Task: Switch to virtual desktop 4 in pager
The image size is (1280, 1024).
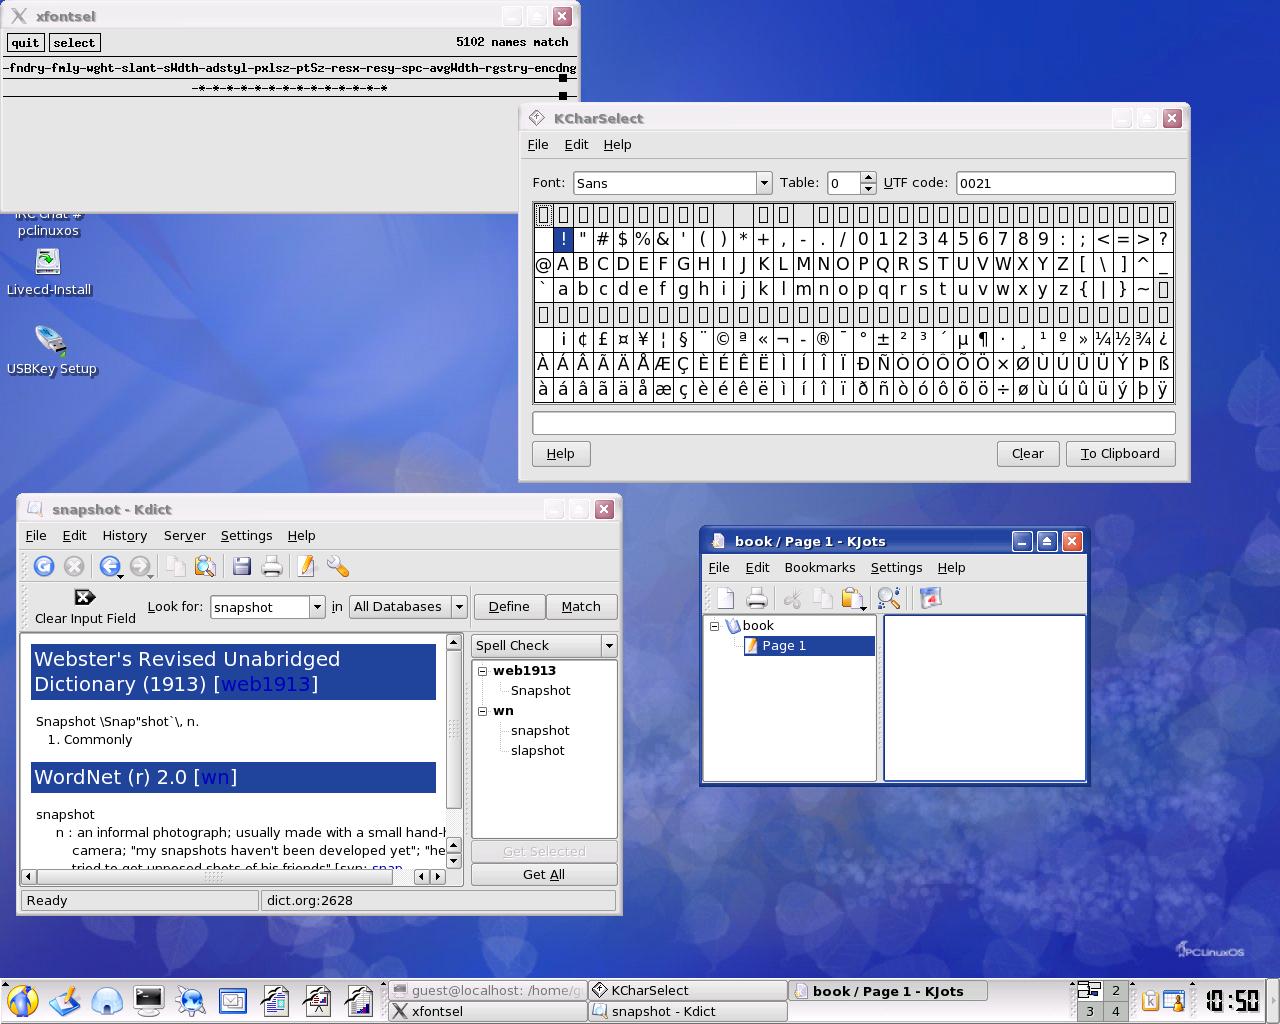Action: [1116, 1011]
